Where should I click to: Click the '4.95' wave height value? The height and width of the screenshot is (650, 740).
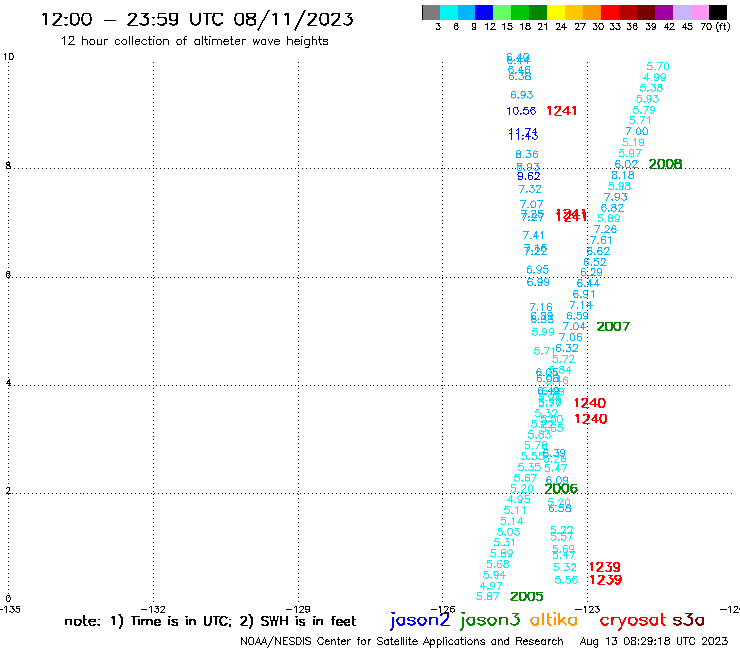pos(519,499)
